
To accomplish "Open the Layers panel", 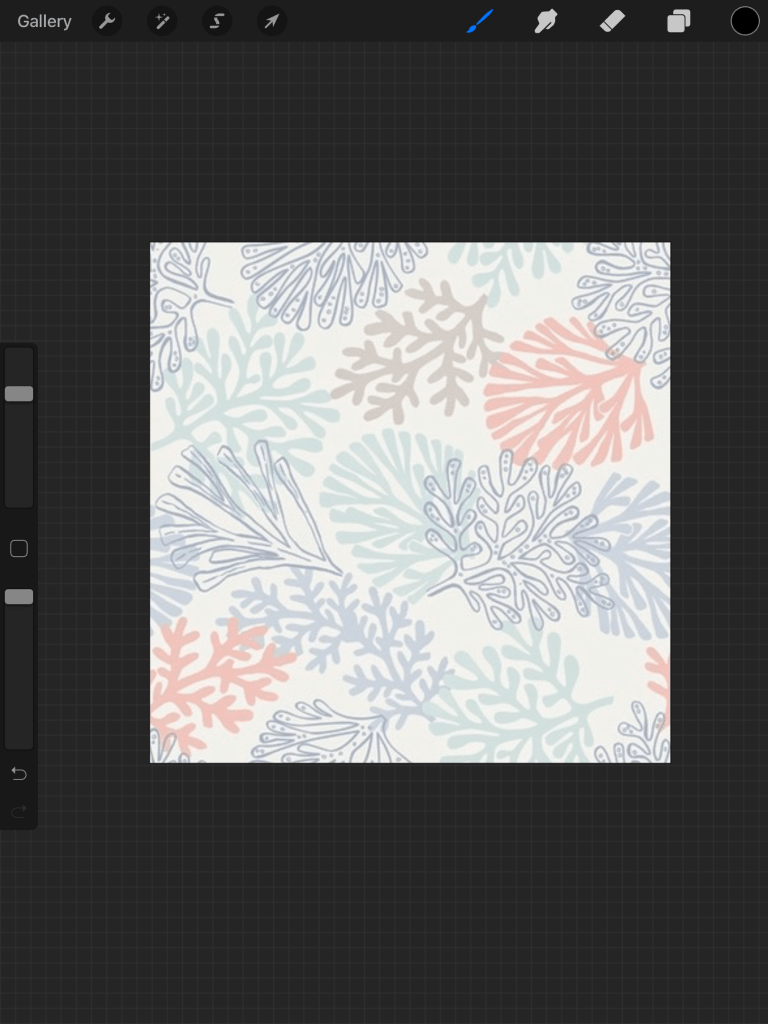I will 679,21.
